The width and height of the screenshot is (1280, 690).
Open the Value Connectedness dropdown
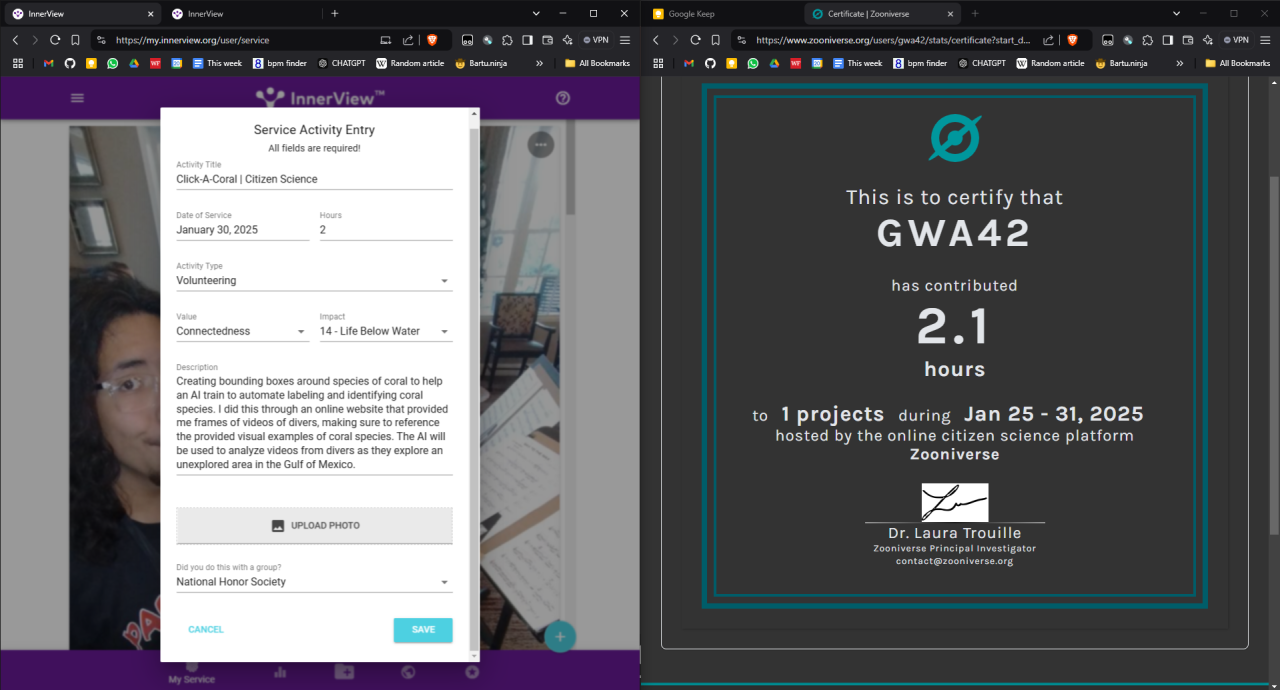pos(242,331)
